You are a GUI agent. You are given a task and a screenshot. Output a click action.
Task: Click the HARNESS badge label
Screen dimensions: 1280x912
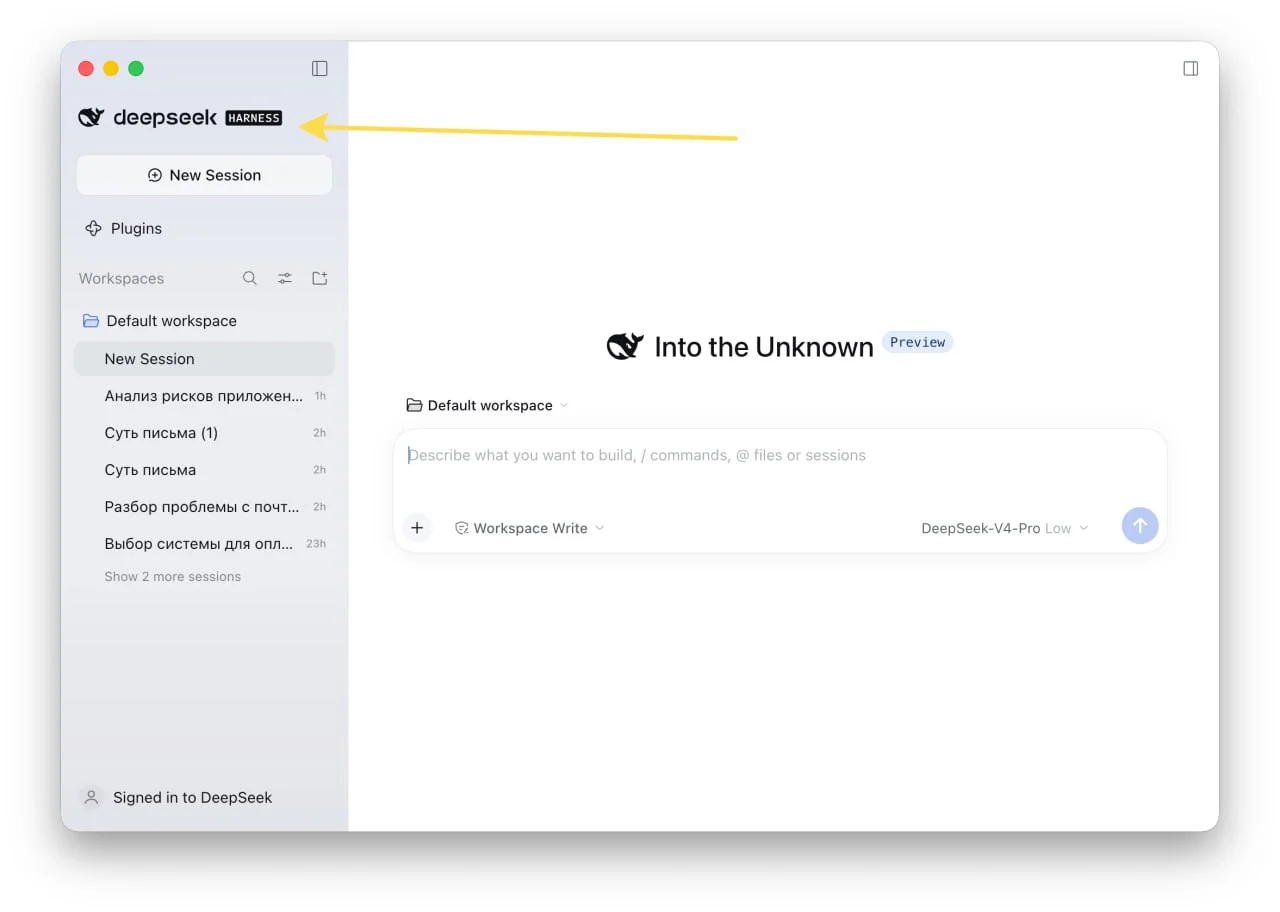[254, 118]
